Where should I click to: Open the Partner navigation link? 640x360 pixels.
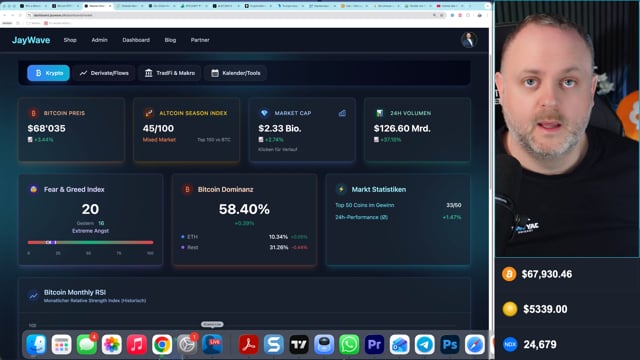click(x=200, y=40)
